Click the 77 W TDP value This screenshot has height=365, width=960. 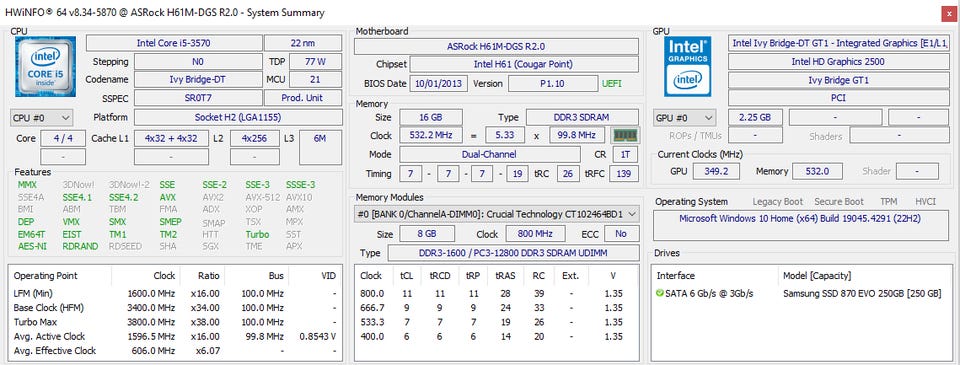(x=315, y=62)
